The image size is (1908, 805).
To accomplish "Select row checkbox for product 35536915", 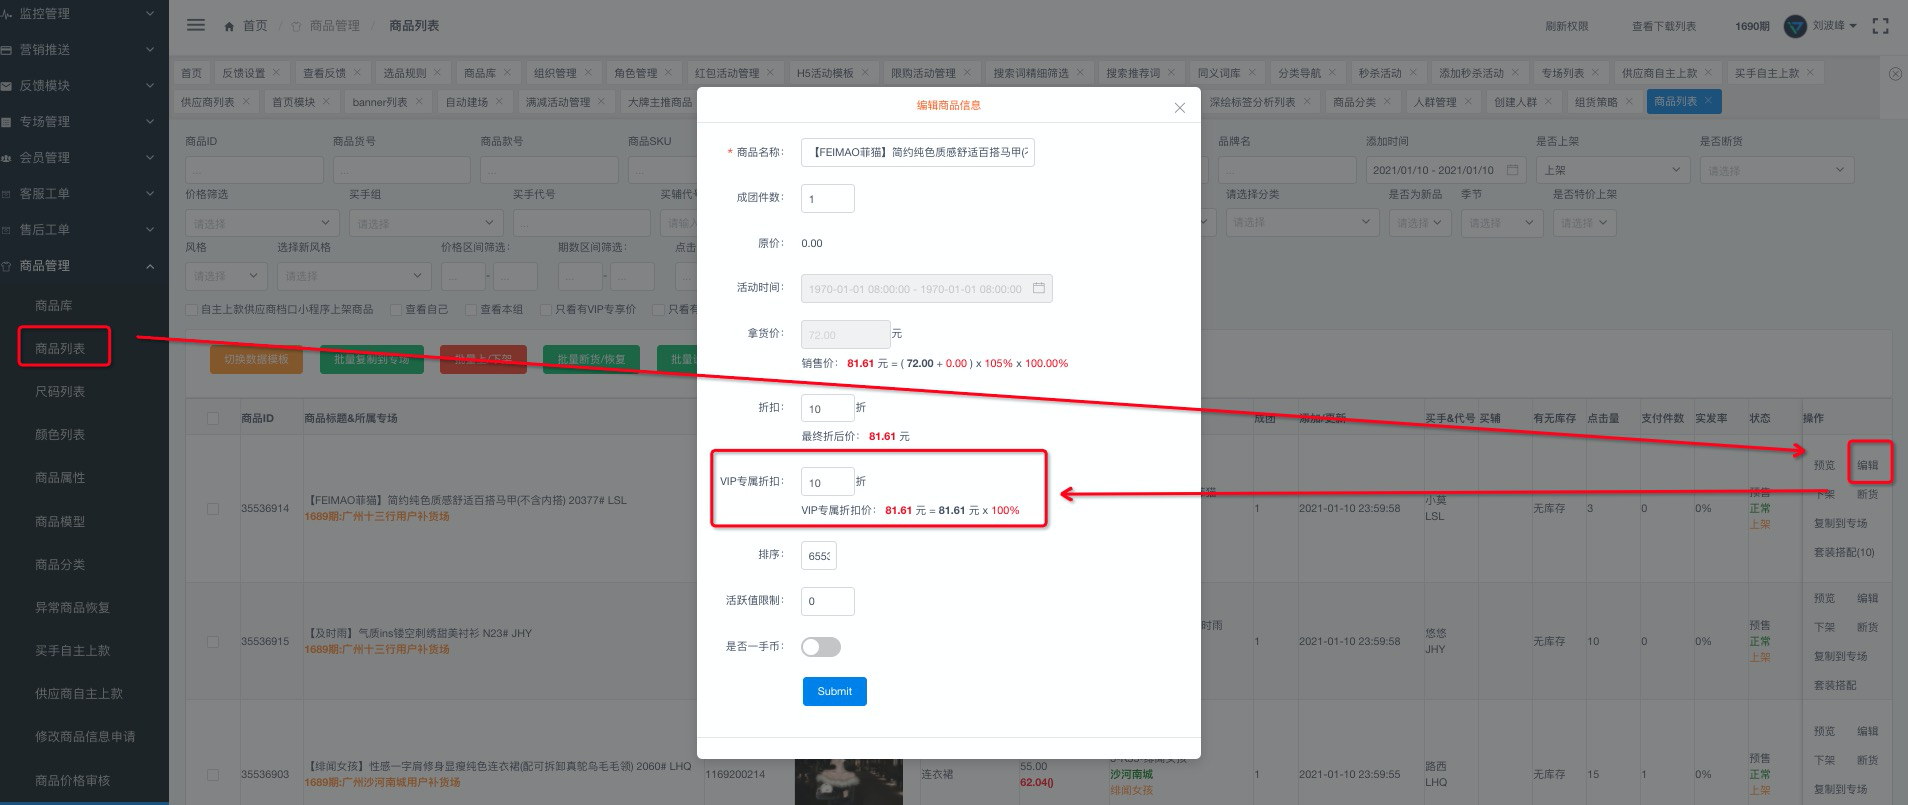I will [213, 642].
